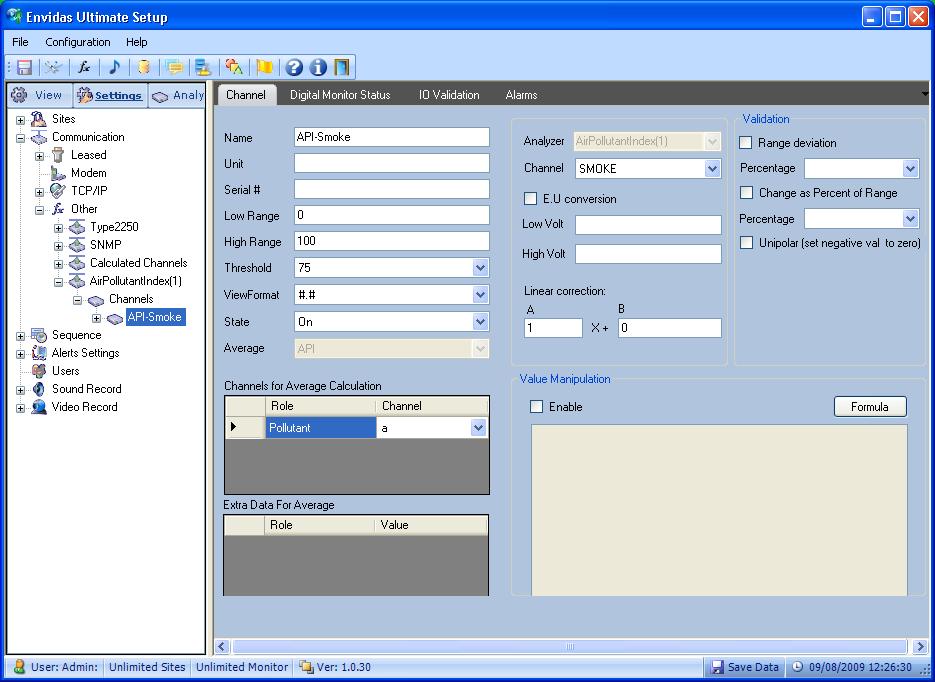Screen dimensions: 935x682
Task: Click the music note toolbar icon
Action: coord(114,67)
